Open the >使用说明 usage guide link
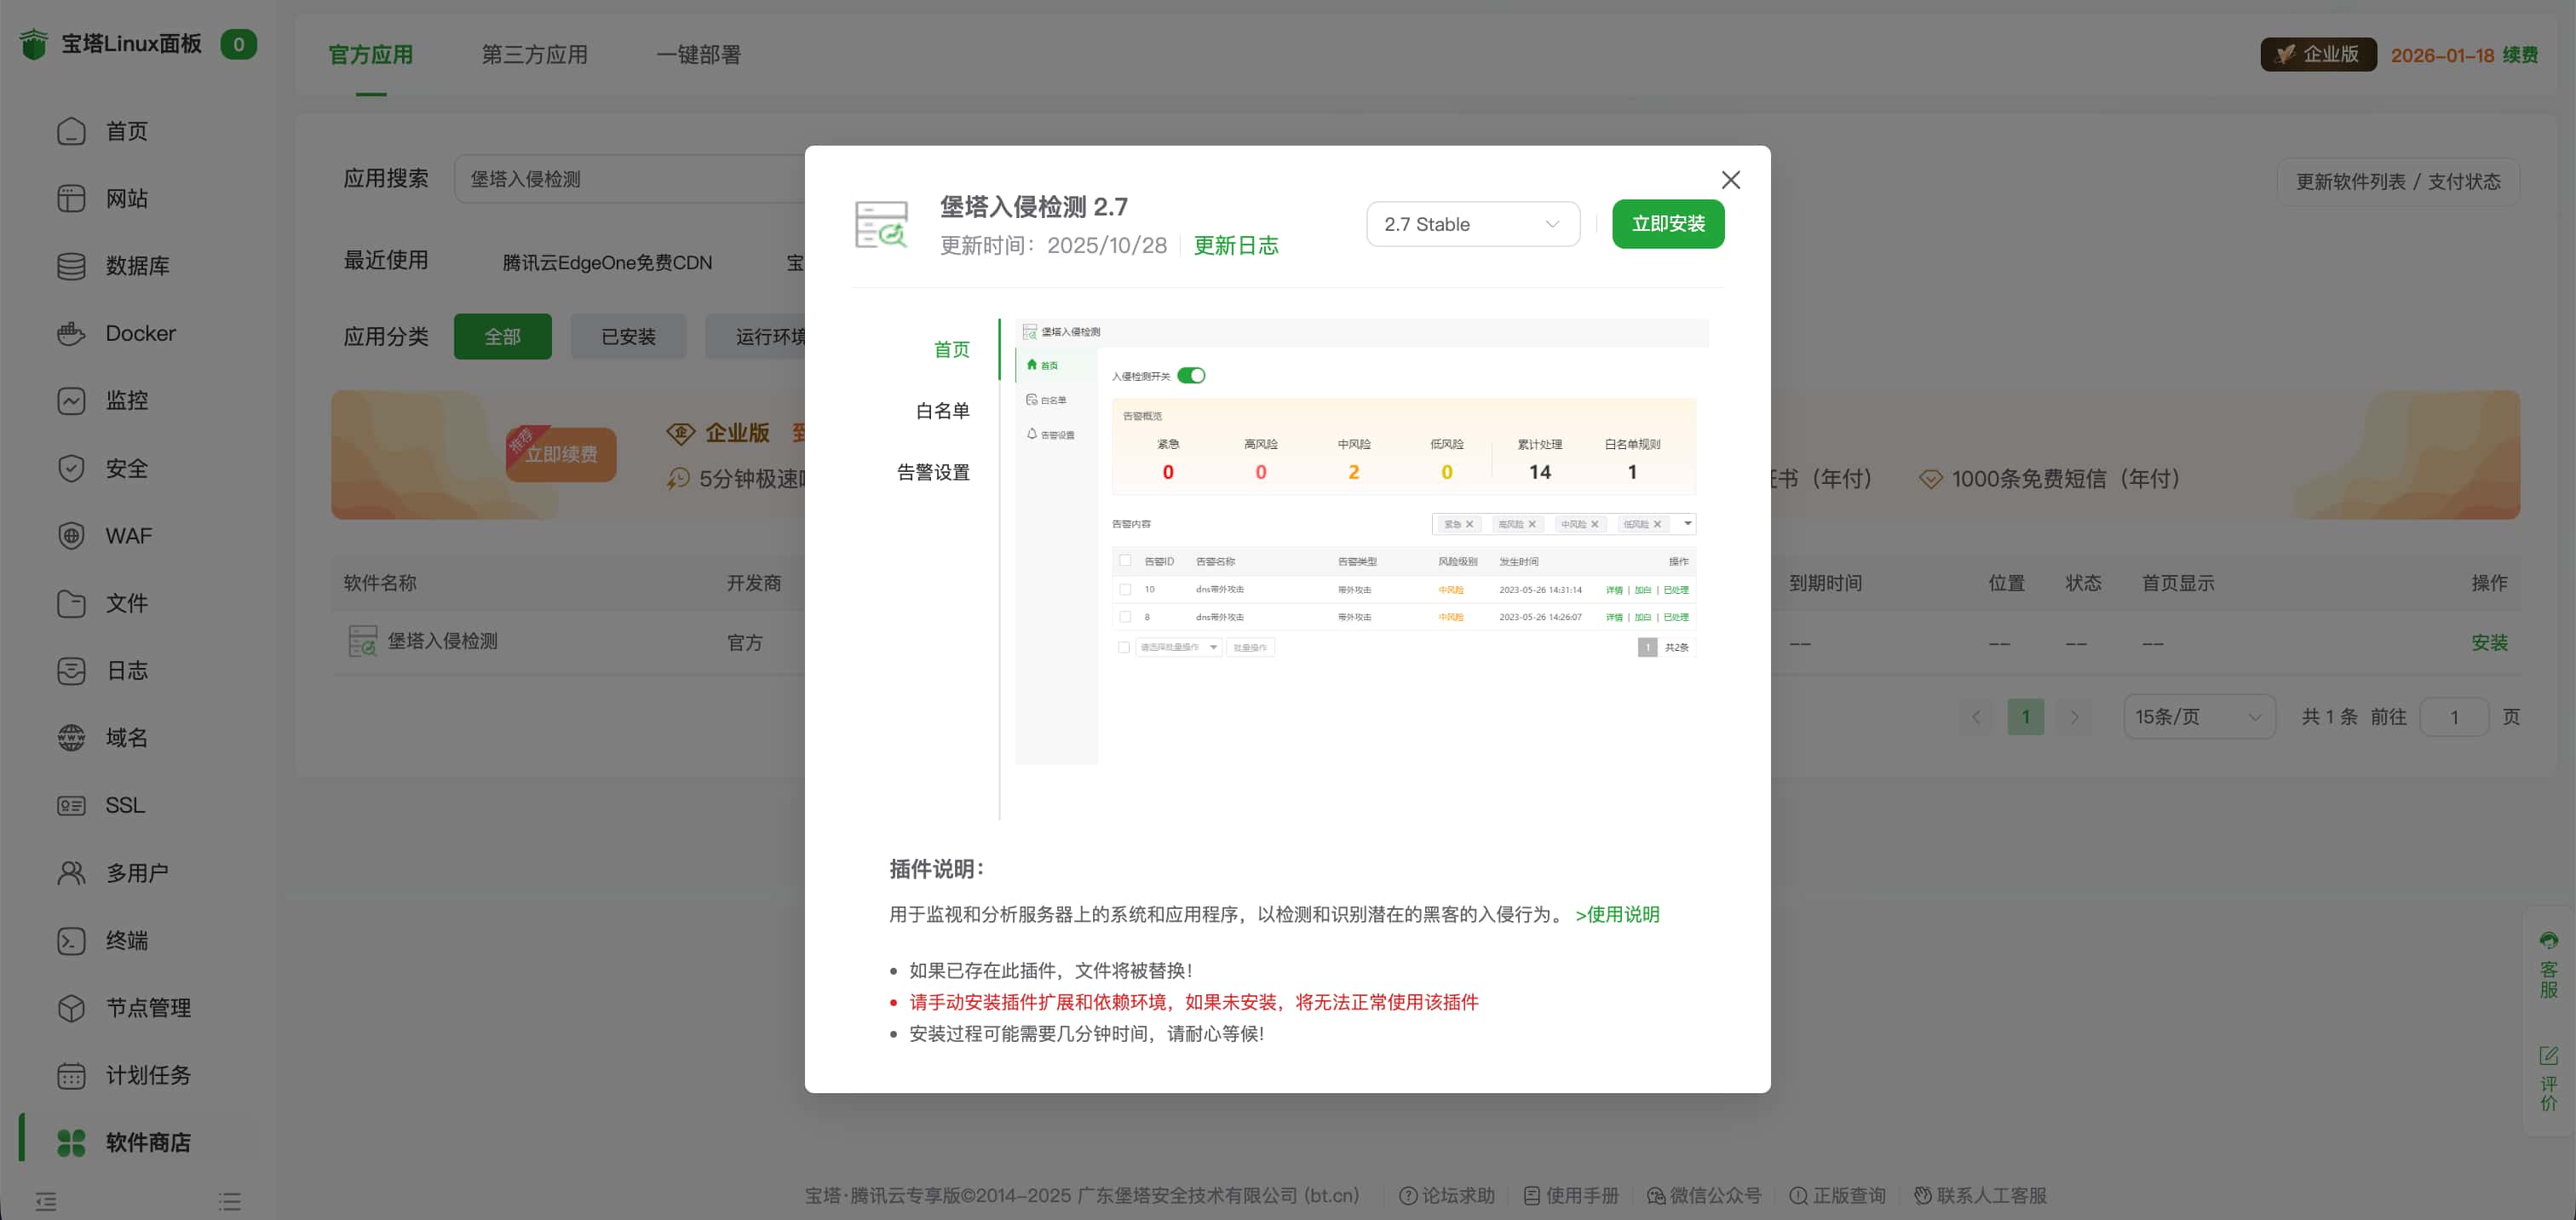The image size is (2576, 1220). click(x=1616, y=914)
